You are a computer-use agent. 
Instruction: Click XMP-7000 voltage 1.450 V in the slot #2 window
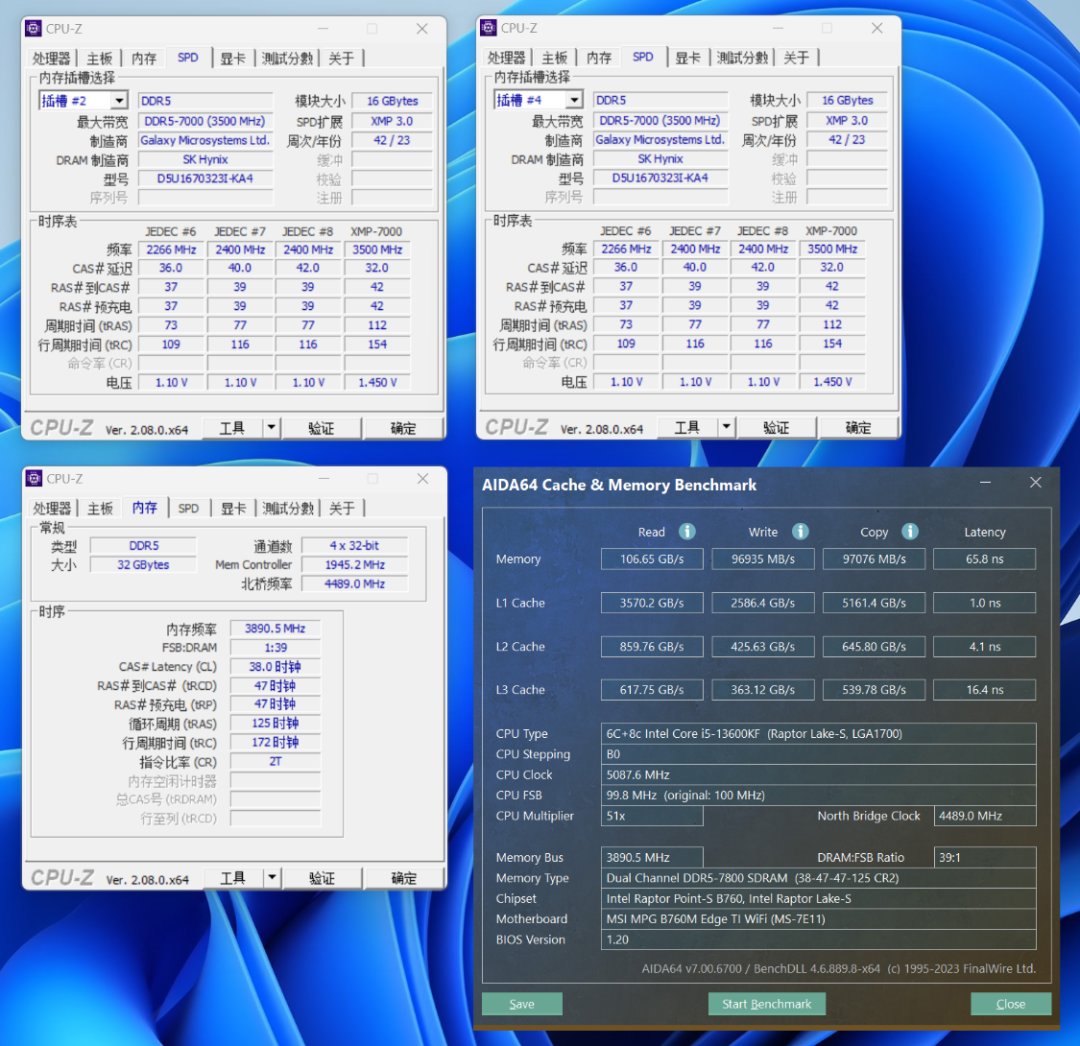click(x=377, y=382)
